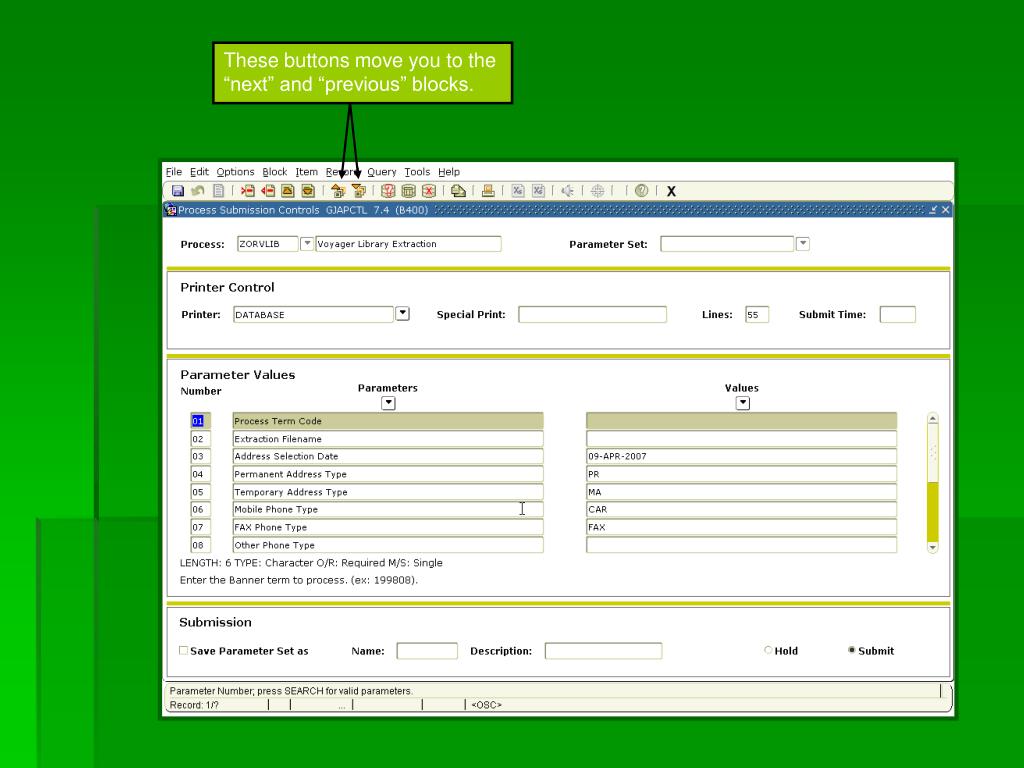The width and height of the screenshot is (1024, 768).
Task: Open the Values column dropdown arrow
Action: (x=743, y=403)
